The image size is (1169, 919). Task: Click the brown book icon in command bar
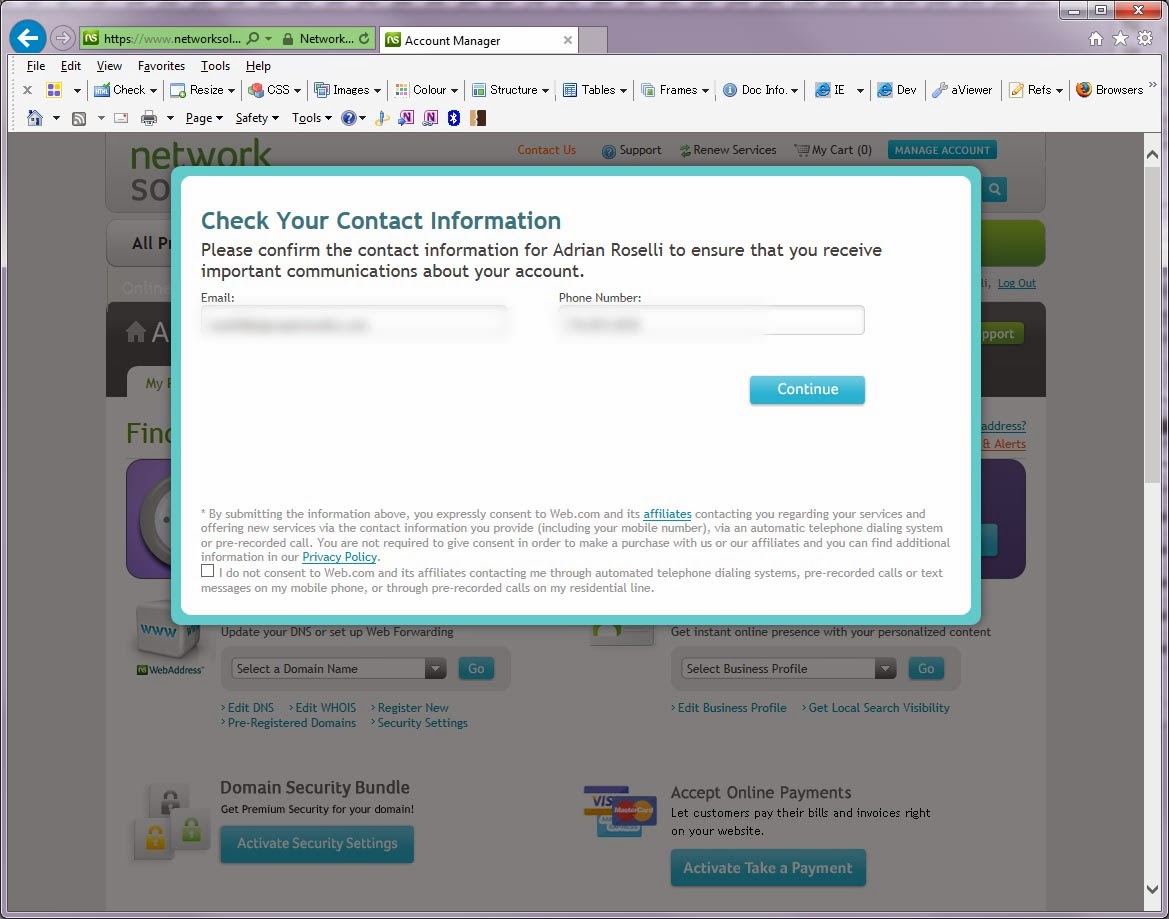coord(478,118)
